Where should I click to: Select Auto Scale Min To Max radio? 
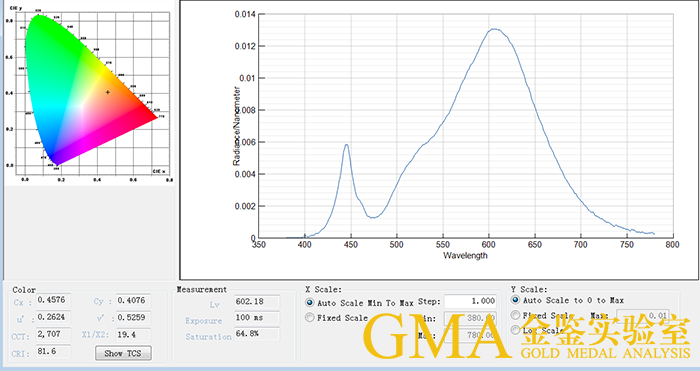[309, 302]
